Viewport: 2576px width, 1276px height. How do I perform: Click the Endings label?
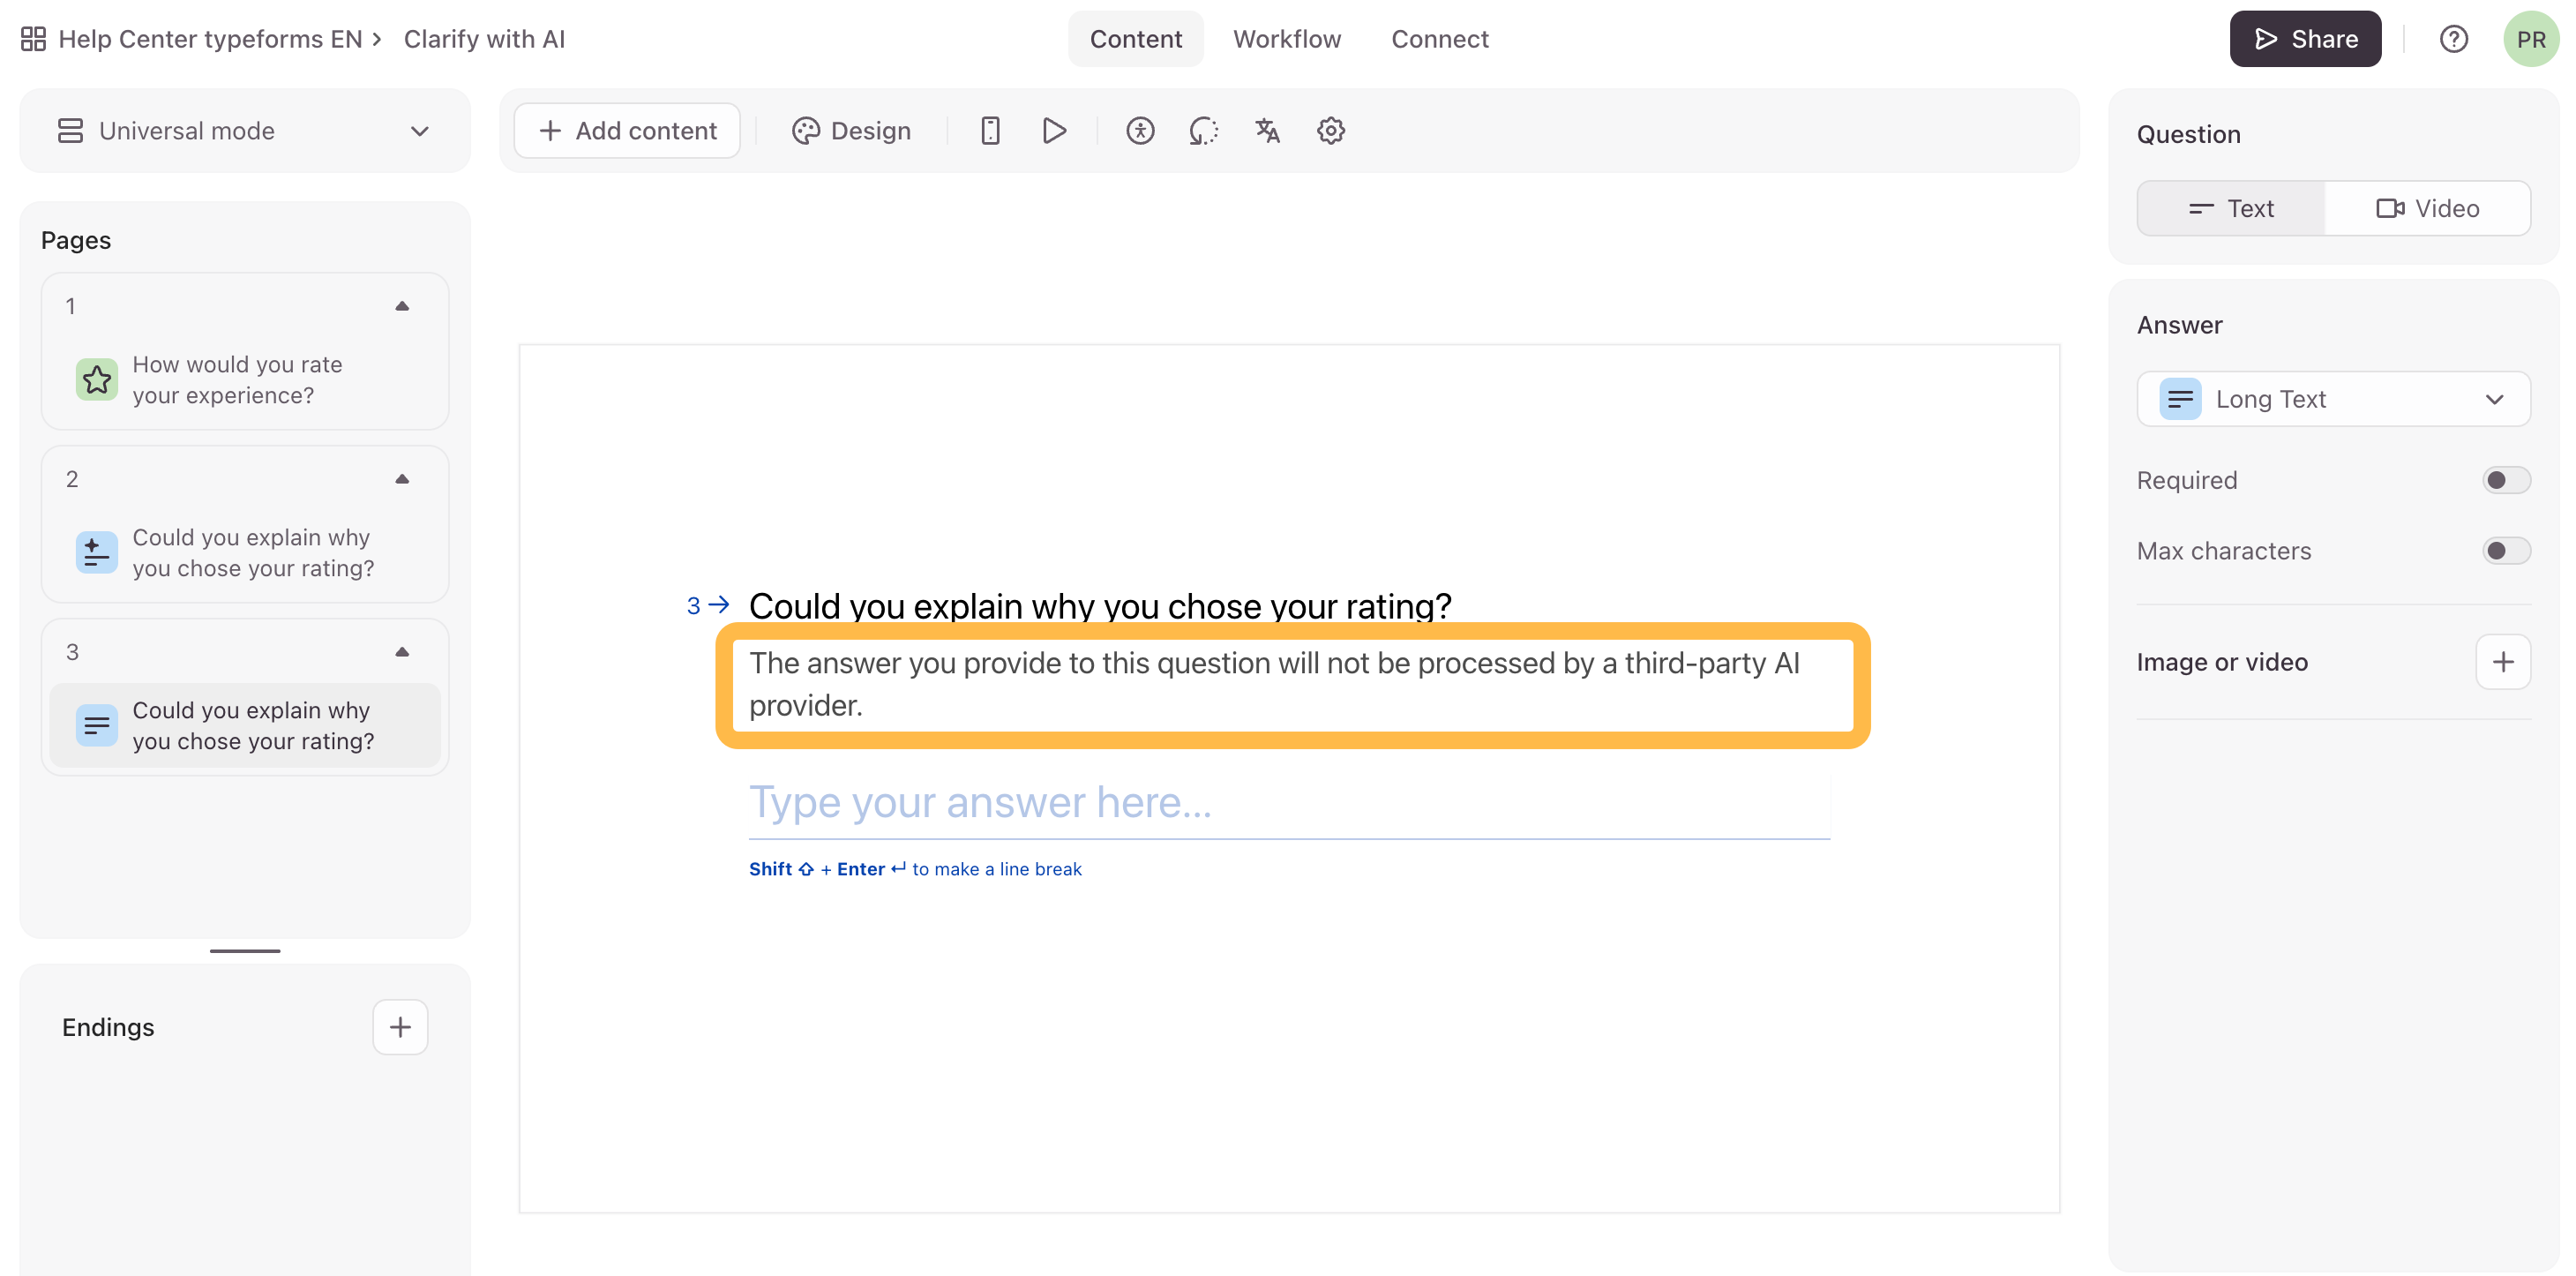point(108,1027)
